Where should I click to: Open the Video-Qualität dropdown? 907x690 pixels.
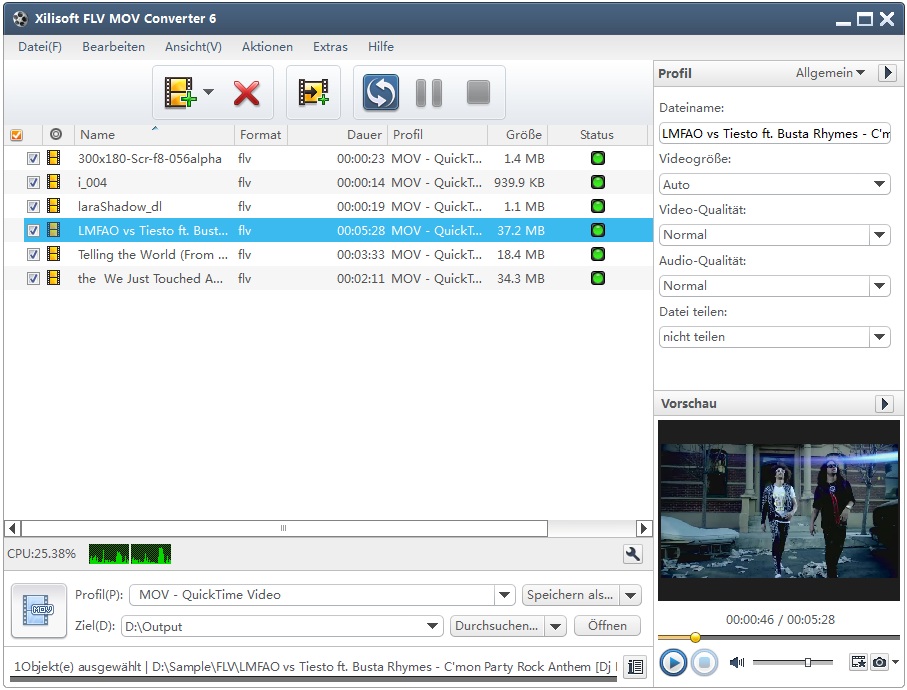(774, 235)
